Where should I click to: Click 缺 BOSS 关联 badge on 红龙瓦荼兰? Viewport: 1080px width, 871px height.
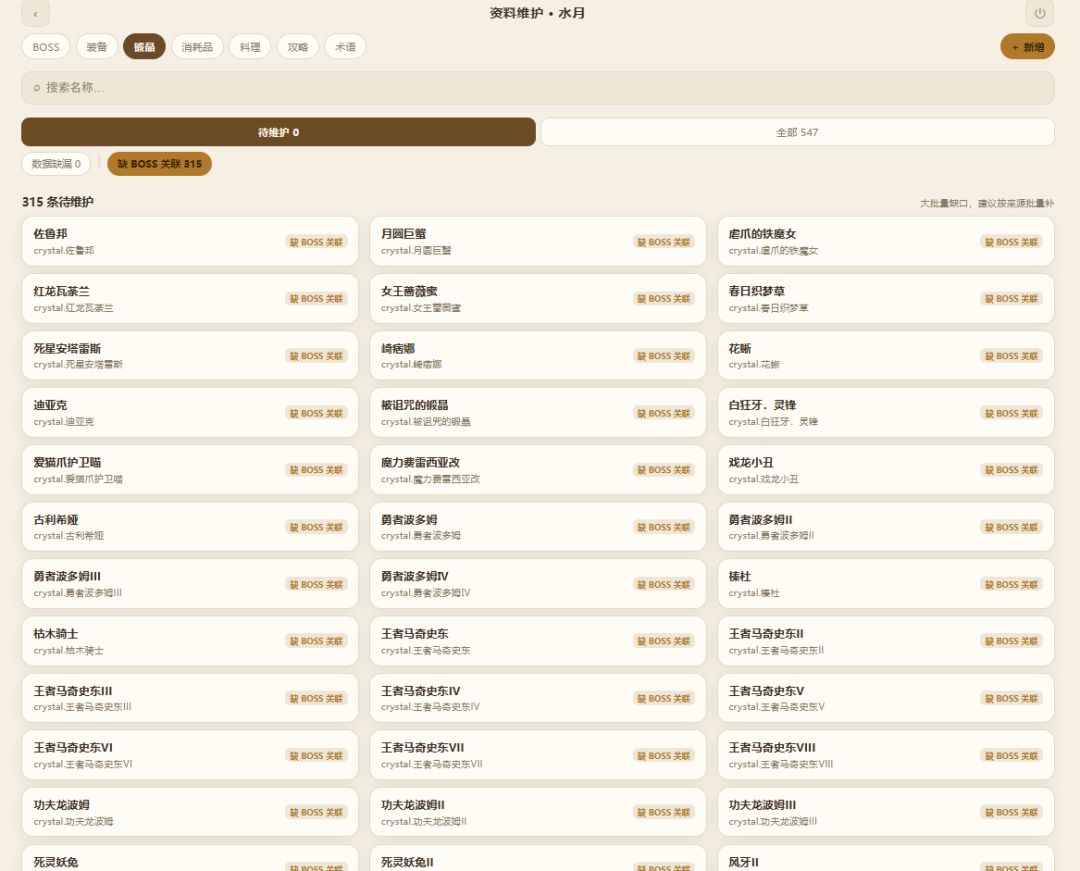point(316,299)
